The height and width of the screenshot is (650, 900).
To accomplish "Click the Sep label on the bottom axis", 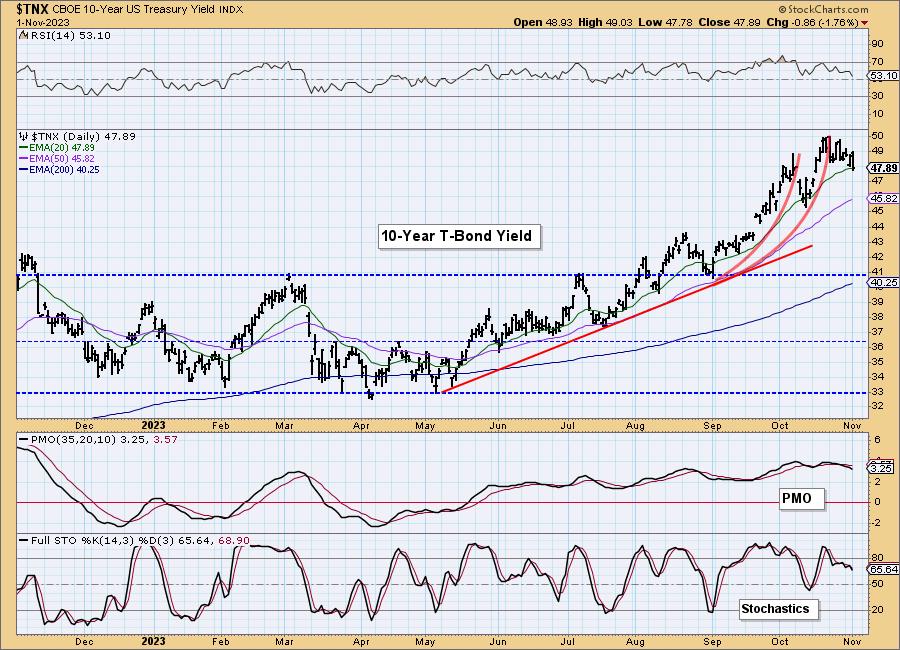I will pos(712,641).
